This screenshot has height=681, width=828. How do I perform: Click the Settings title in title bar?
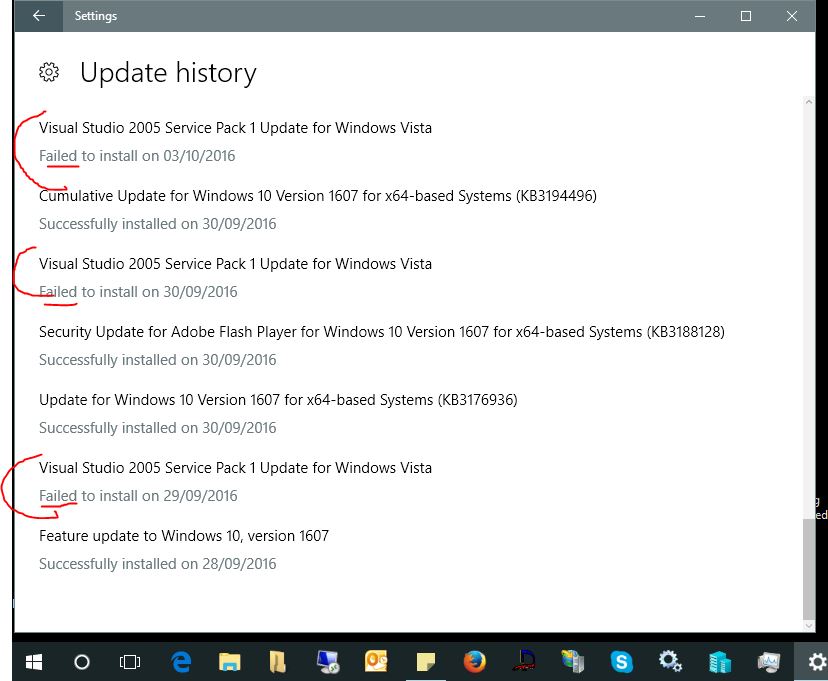96,16
